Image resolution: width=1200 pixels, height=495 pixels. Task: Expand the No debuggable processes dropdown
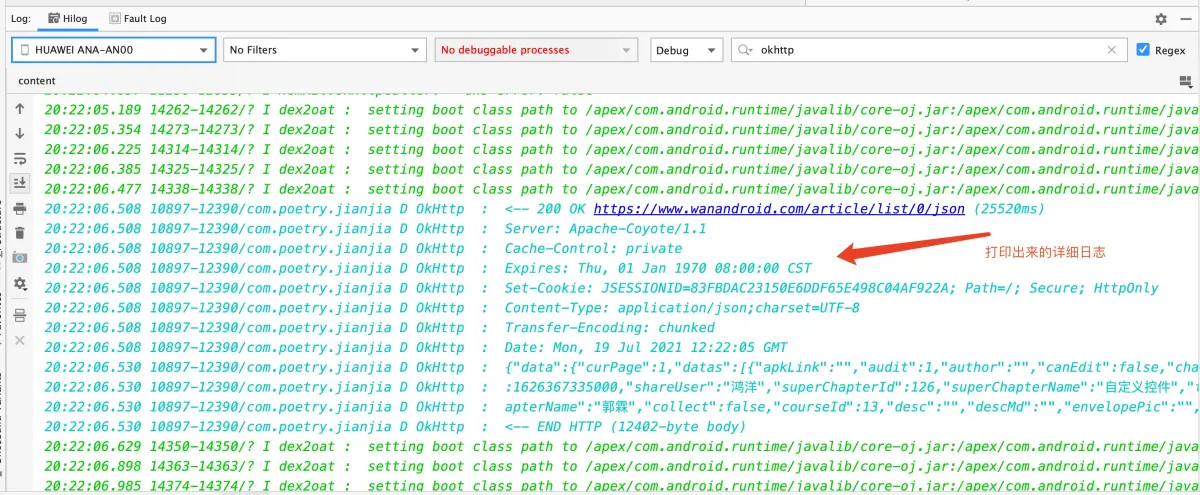pyautogui.click(x=535, y=49)
